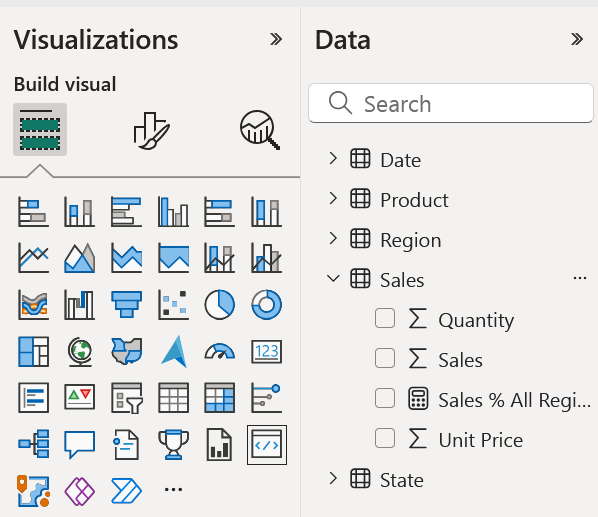Select the trophy metrics visual

click(174, 444)
